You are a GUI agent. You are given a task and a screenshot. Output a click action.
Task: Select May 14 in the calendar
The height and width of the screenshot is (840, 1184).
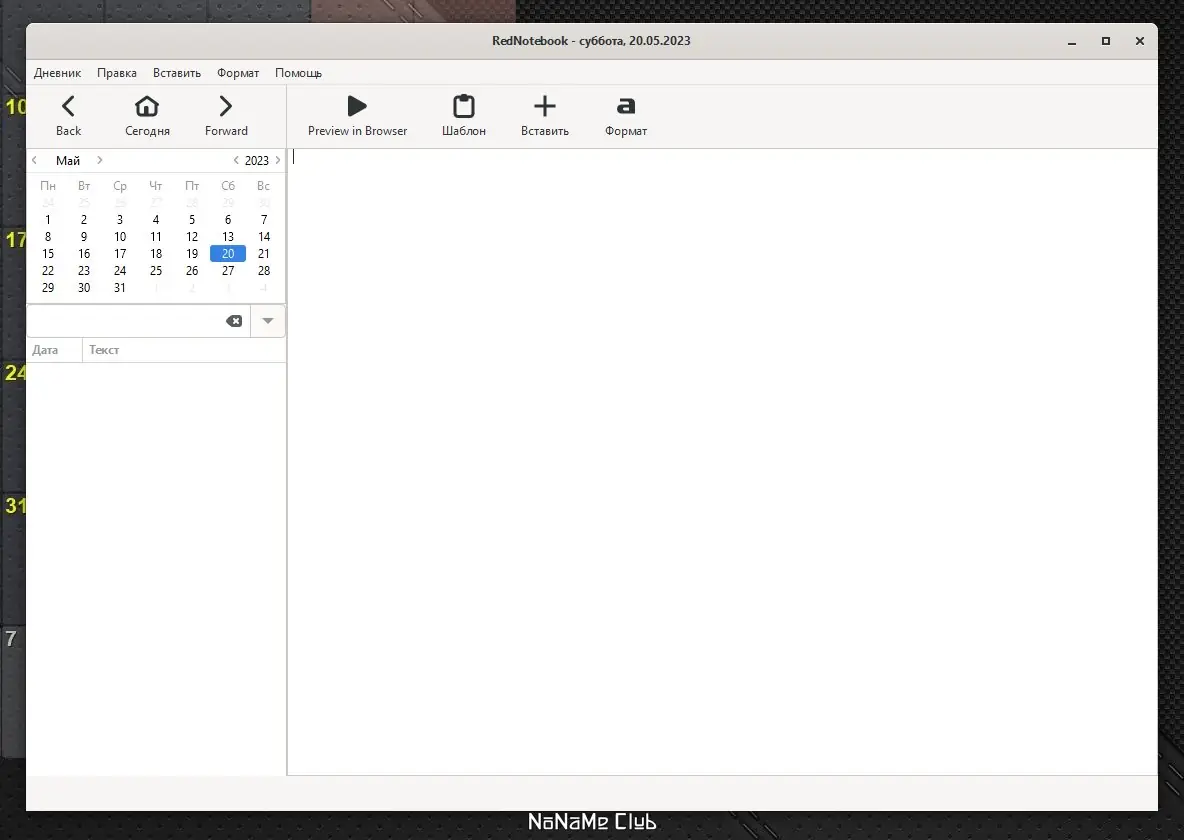coord(264,237)
